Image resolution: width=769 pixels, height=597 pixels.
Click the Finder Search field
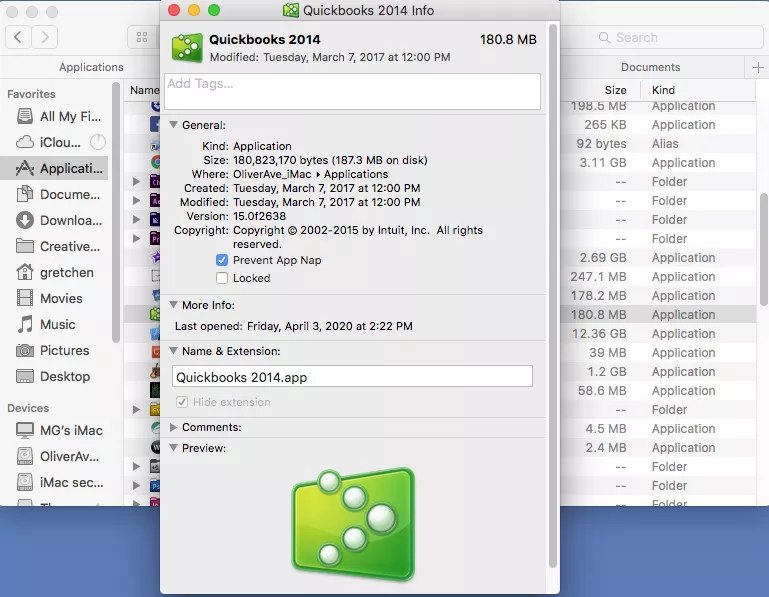(662, 38)
